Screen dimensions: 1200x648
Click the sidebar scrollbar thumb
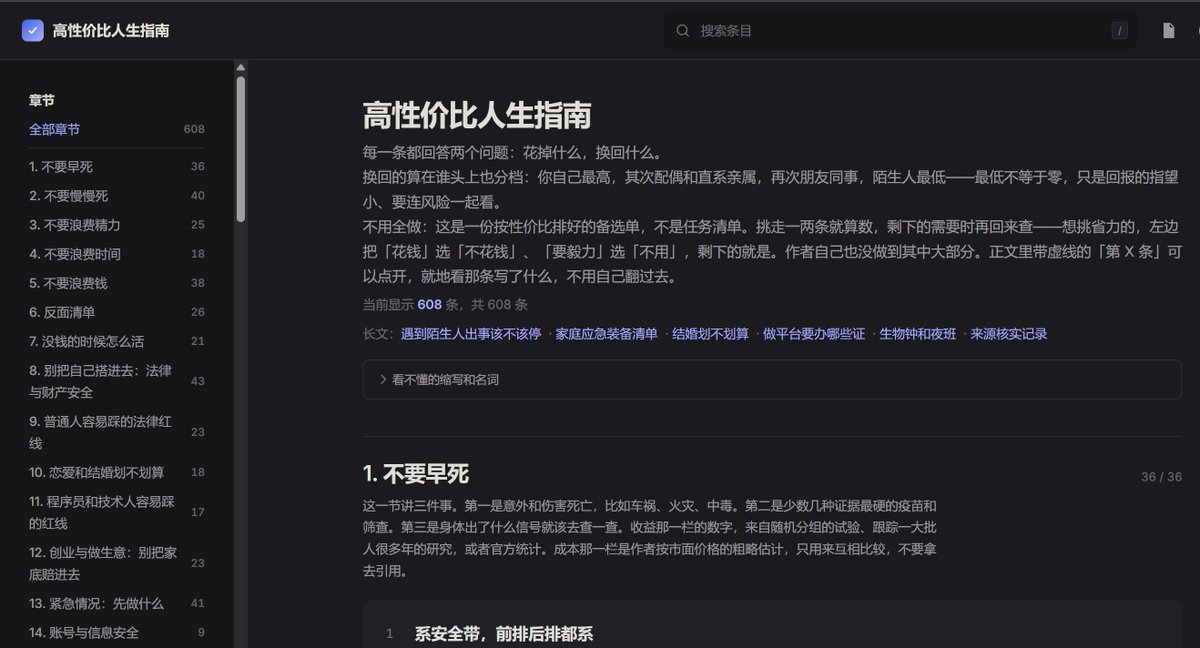point(241,148)
